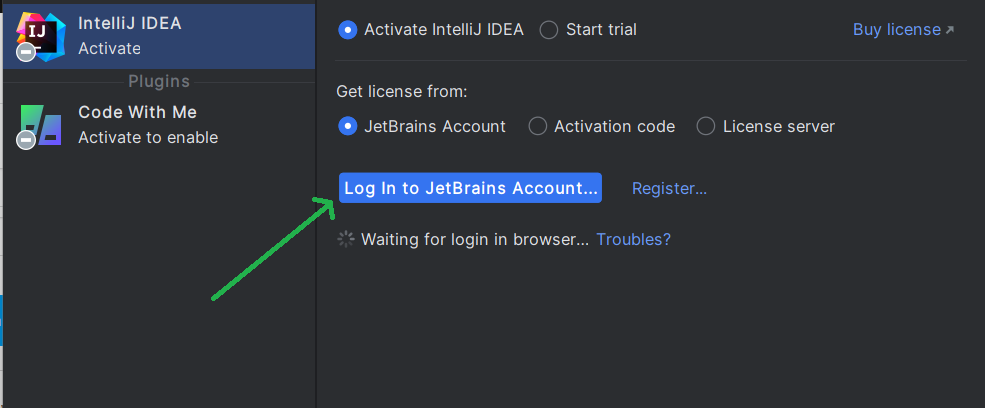985x408 pixels.
Task: Click the Code With Me logo icon
Action: [41, 124]
